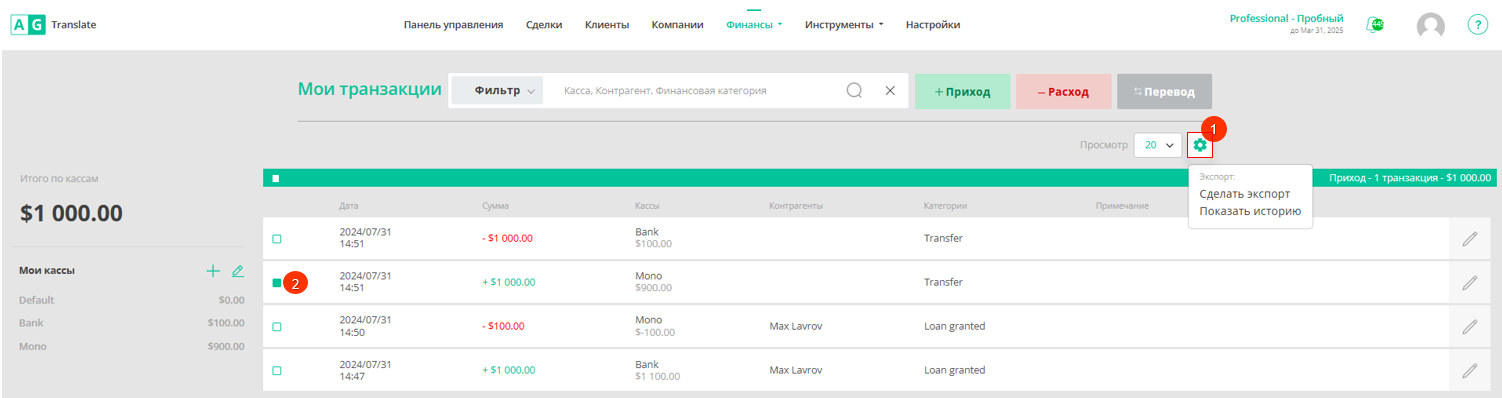This screenshot has height=398, width=1502.
Task: Click the Professional - Пробный plan link
Action: click(x=1286, y=19)
